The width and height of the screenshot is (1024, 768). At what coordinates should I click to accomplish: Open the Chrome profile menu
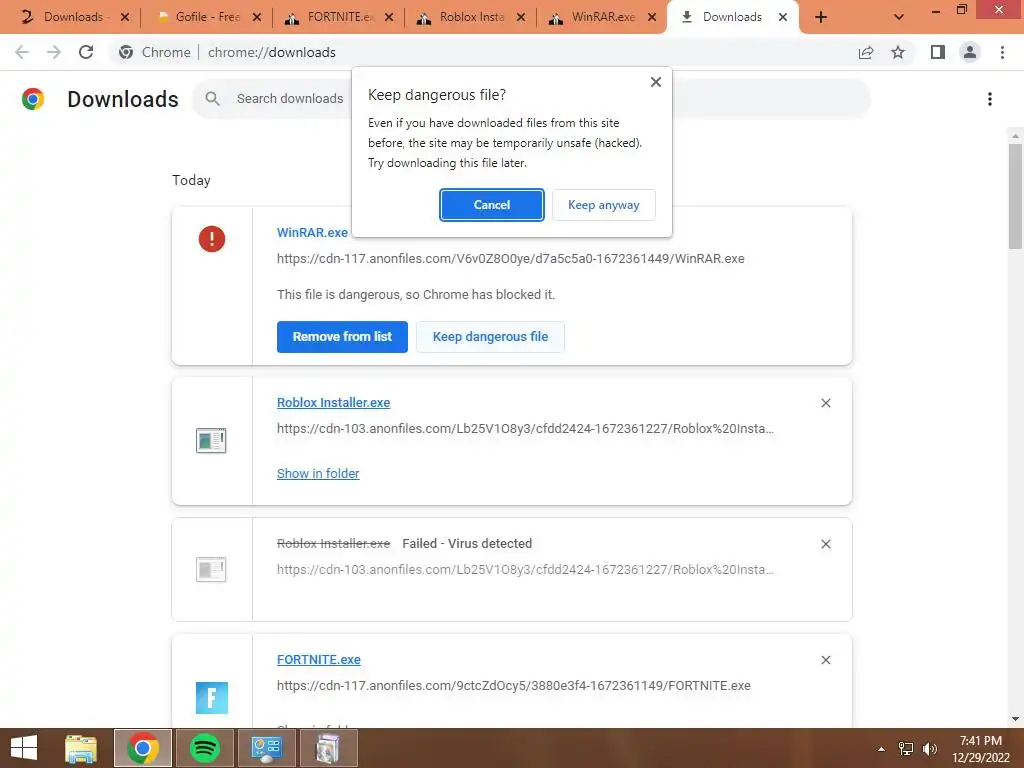(x=970, y=52)
